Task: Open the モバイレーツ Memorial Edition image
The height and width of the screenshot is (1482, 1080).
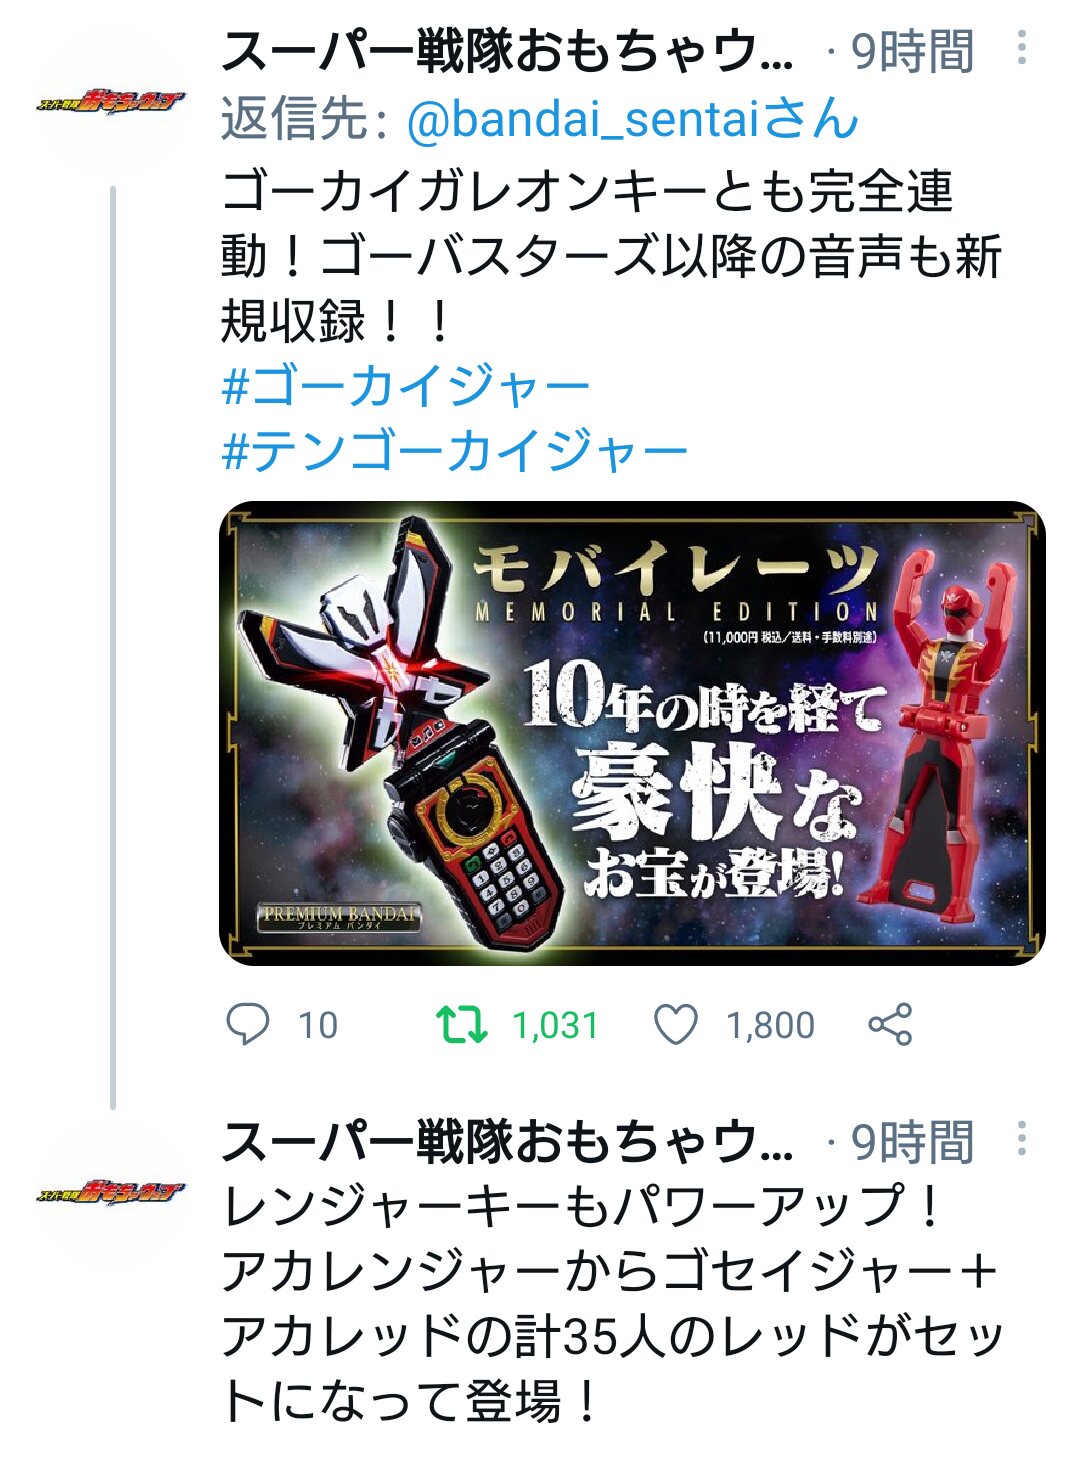Action: pyautogui.click(x=632, y=733)
